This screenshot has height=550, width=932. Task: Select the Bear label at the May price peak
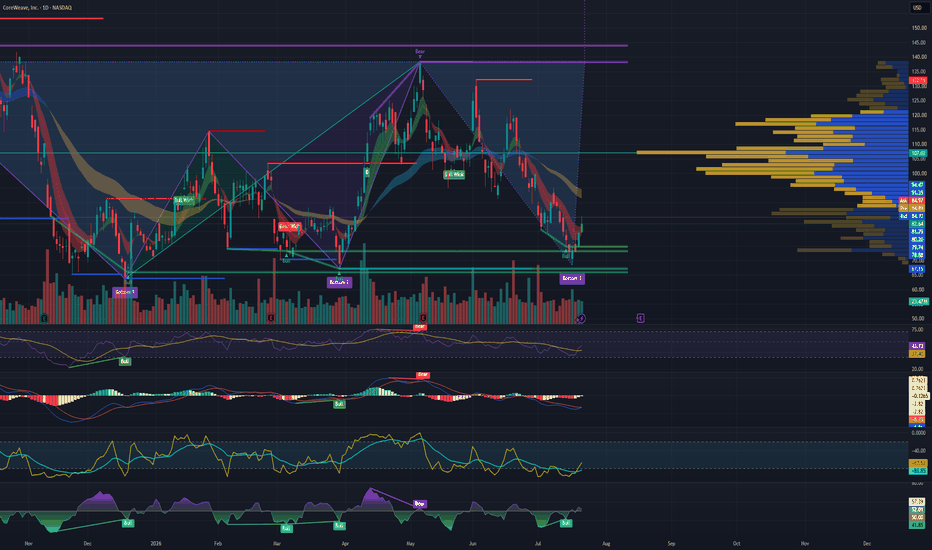point(420,52)
